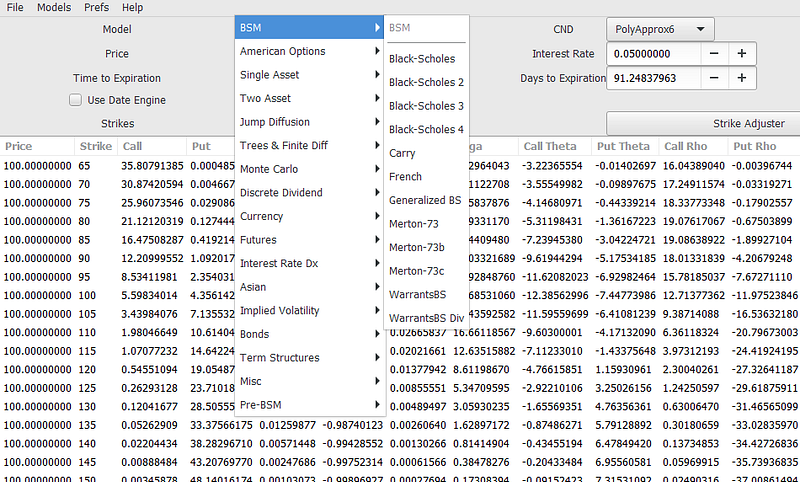Expand the Misc submenu
Screen dimensions: 800x482
click(309, 381)
